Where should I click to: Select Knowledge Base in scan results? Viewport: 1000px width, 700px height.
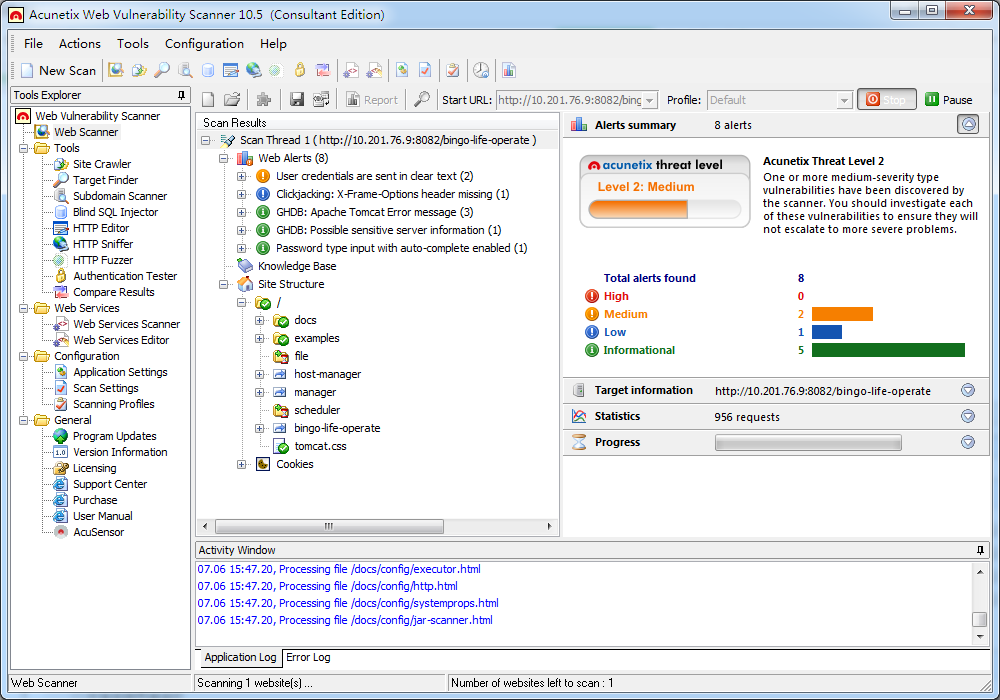click(297, 266)
